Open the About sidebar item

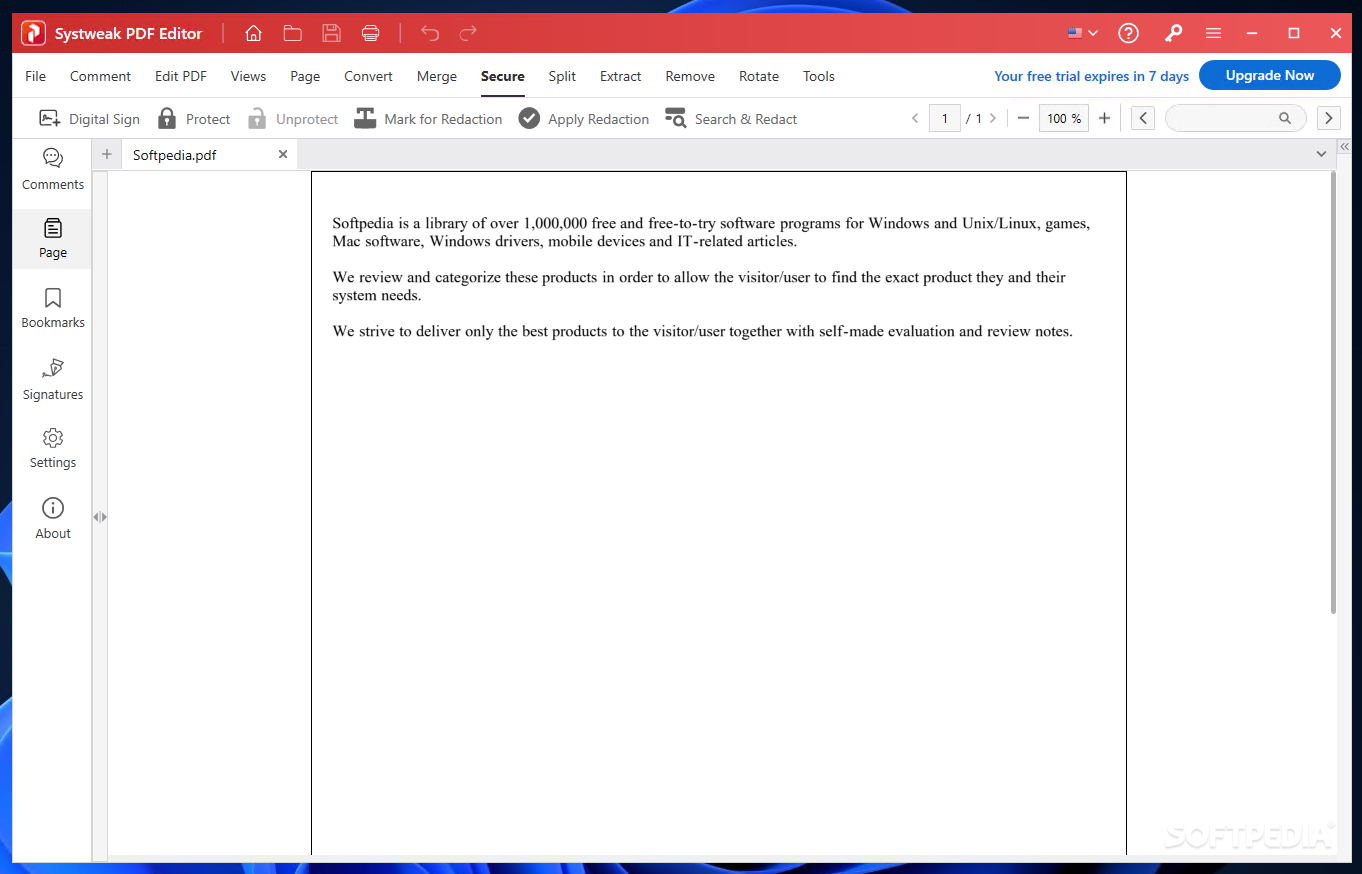[x=53, y=518]
